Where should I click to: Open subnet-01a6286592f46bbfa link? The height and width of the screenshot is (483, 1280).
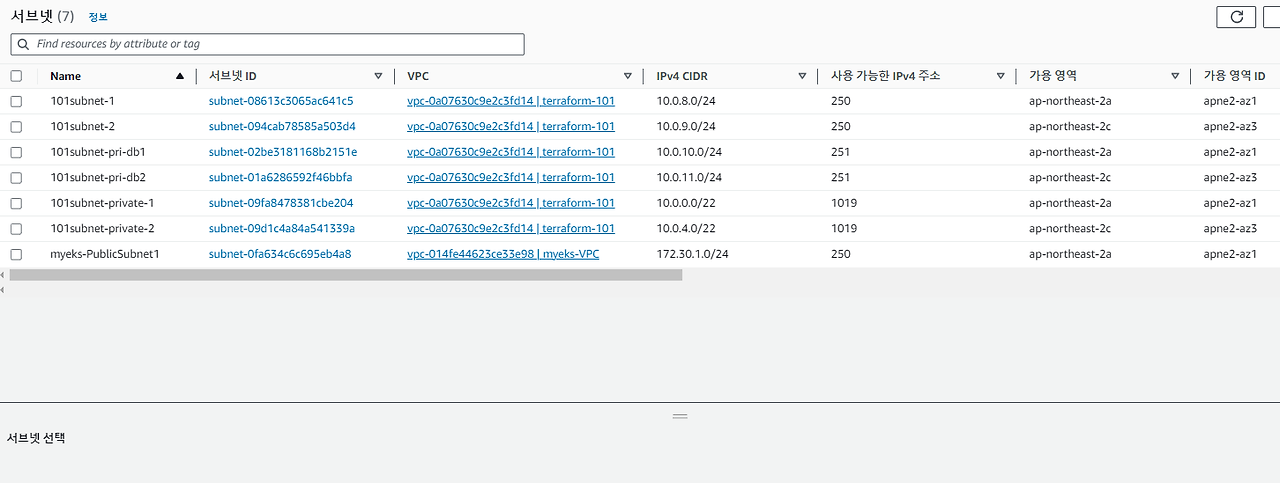[x=280, y=178]
